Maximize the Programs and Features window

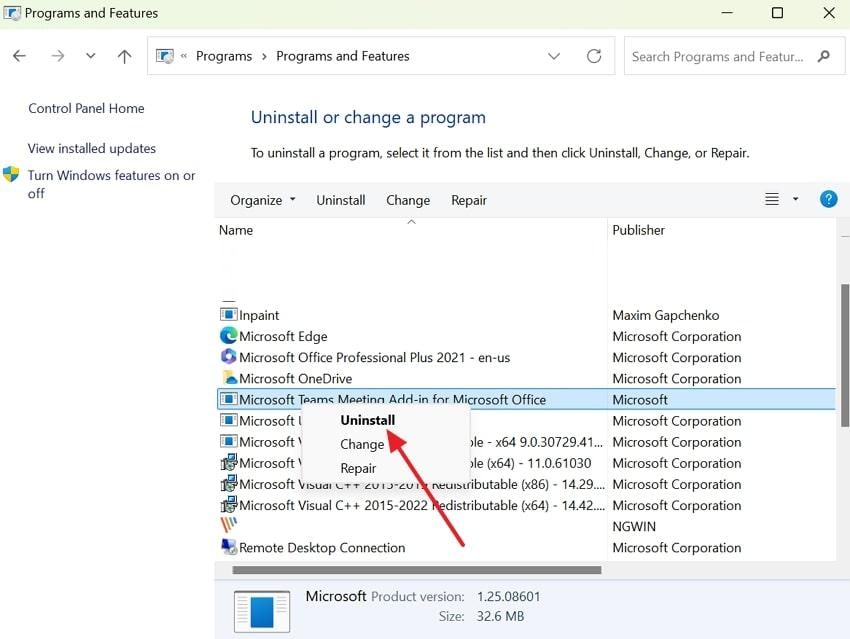777,12
